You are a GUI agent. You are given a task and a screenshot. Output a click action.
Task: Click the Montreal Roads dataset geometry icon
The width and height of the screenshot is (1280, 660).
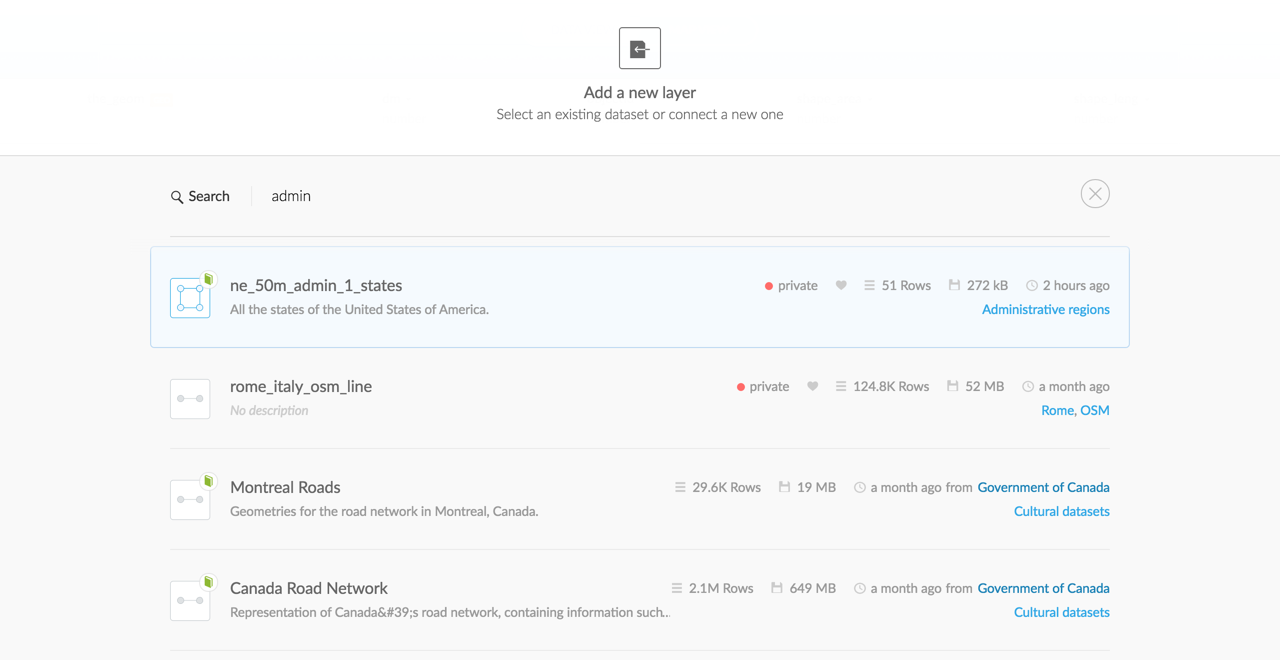[x=189, y=498]
